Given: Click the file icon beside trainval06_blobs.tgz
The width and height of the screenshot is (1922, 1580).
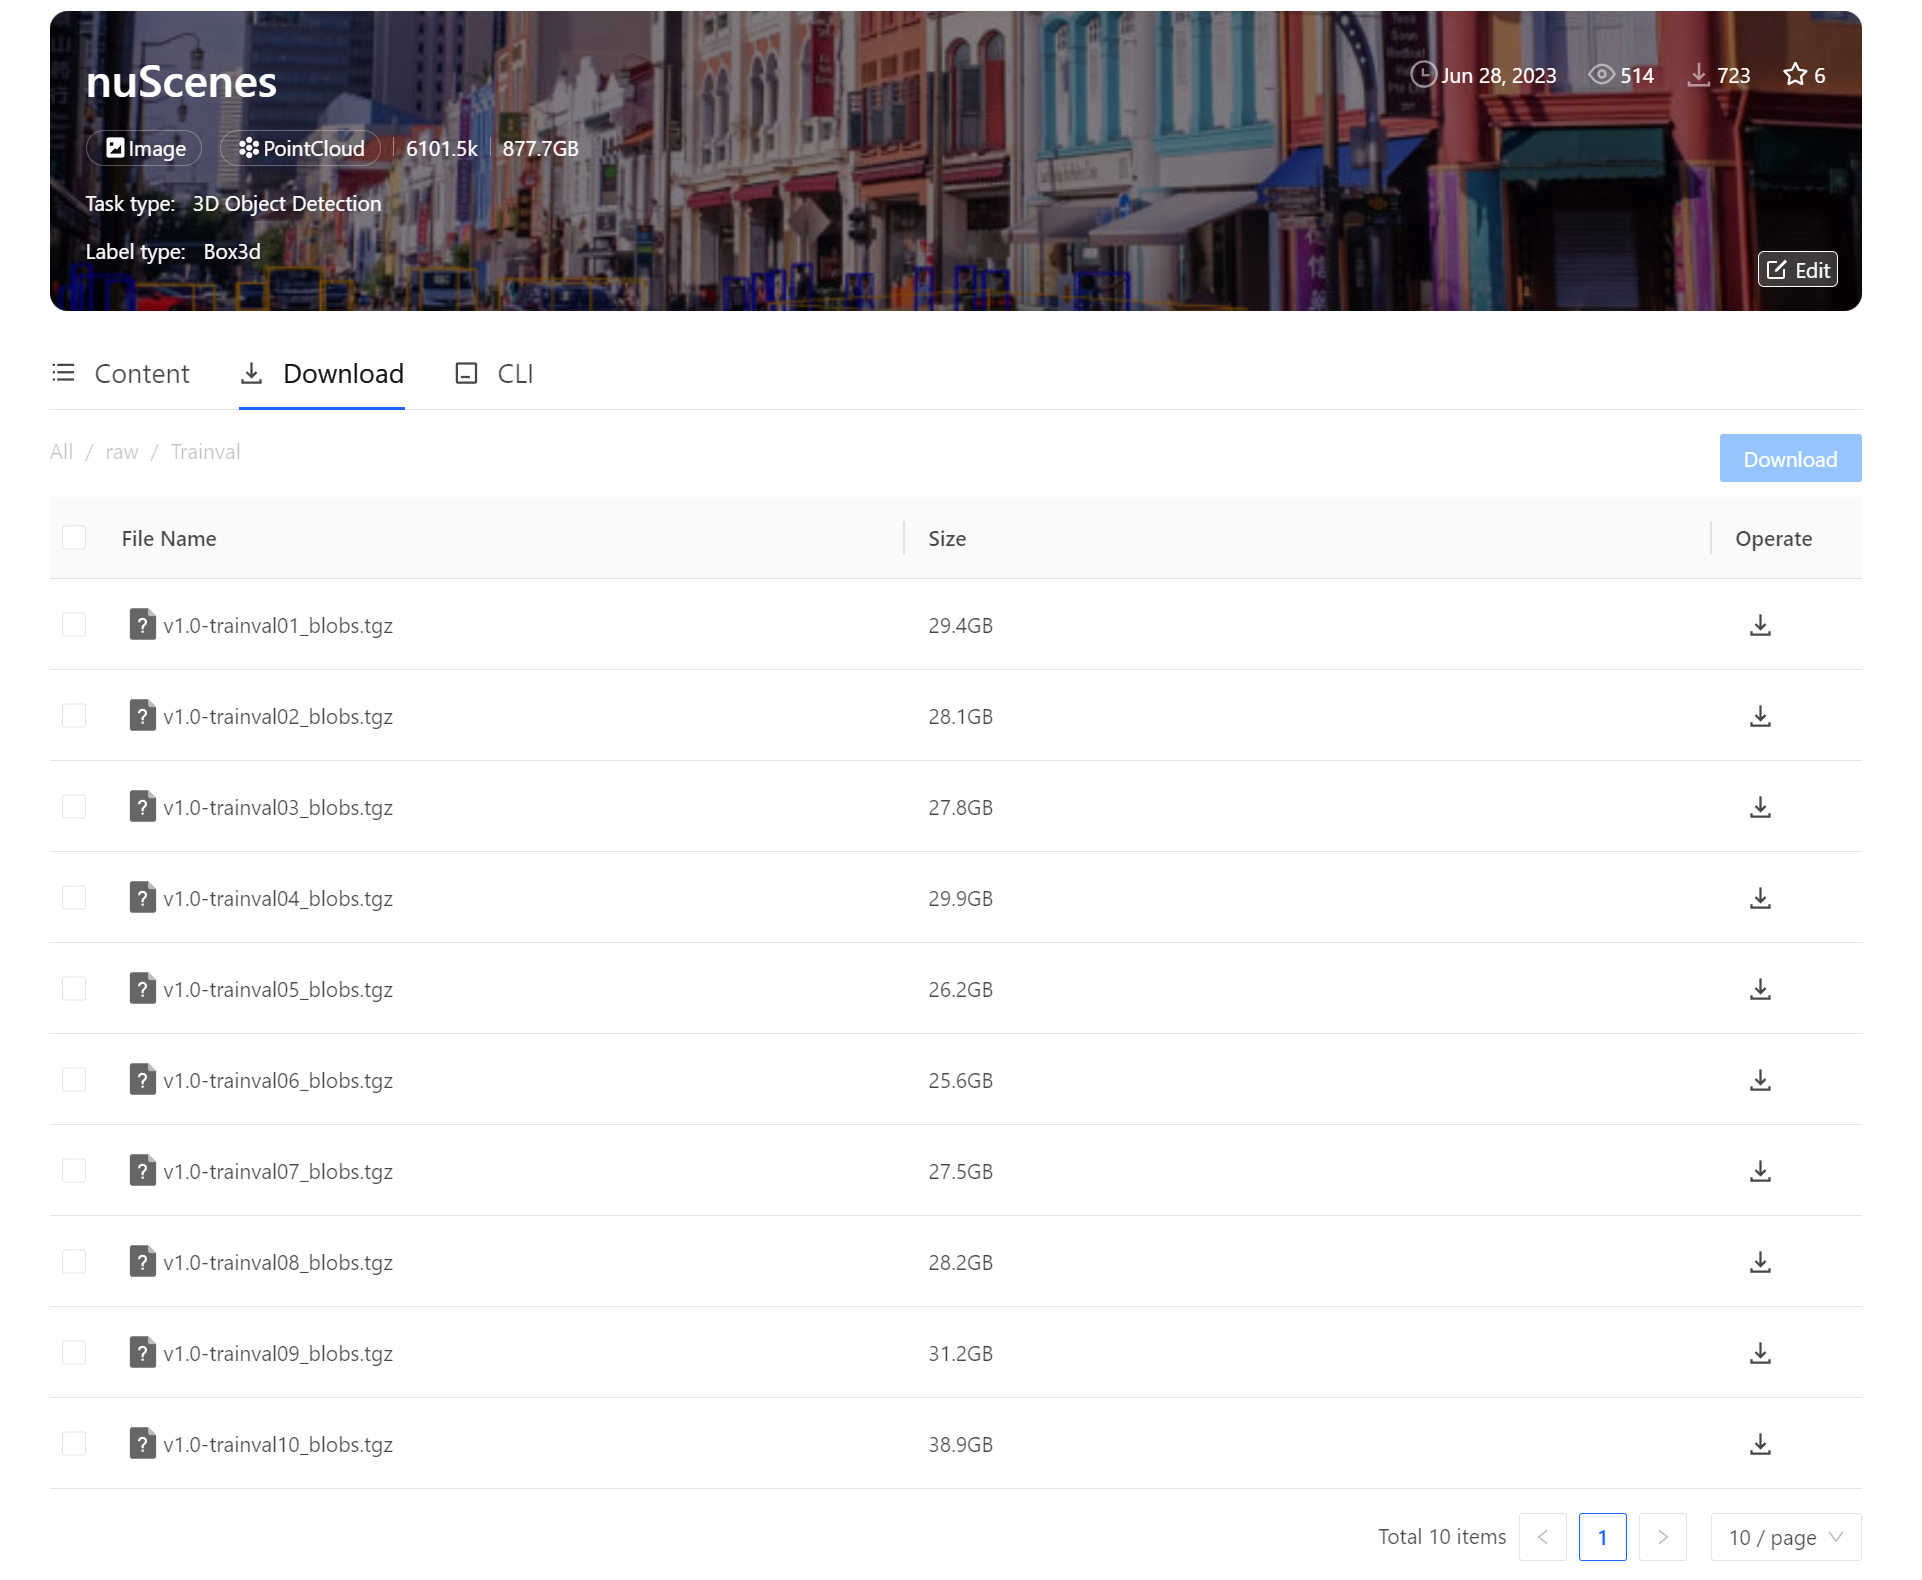Looking at the screenshot, I should pos(143,1080).
